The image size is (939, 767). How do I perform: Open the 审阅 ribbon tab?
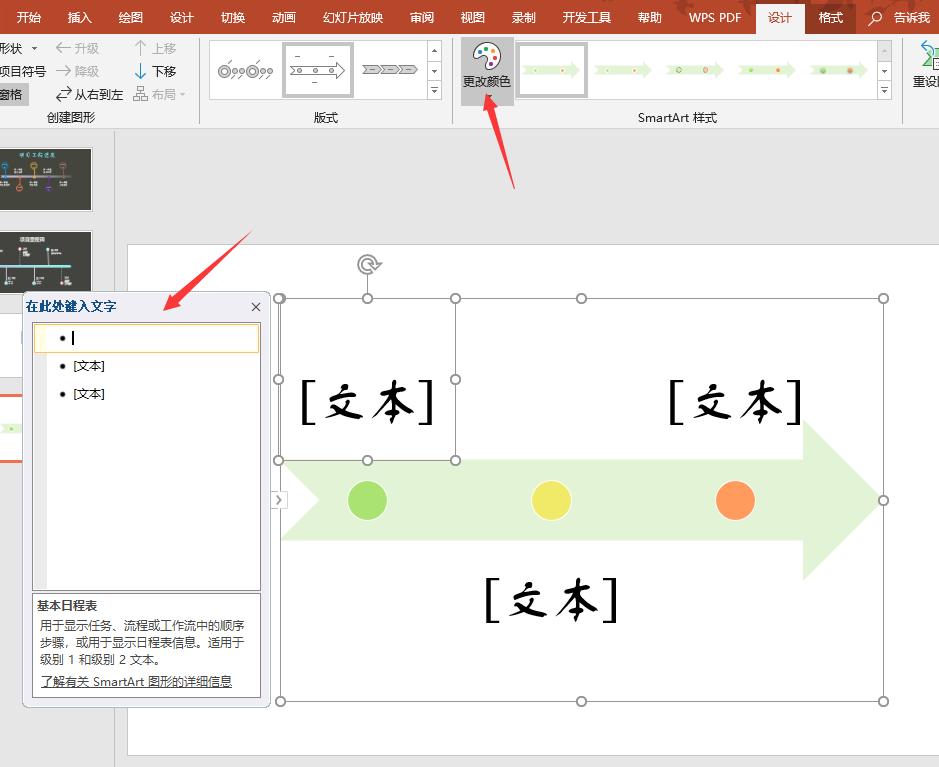coord(421,17)
